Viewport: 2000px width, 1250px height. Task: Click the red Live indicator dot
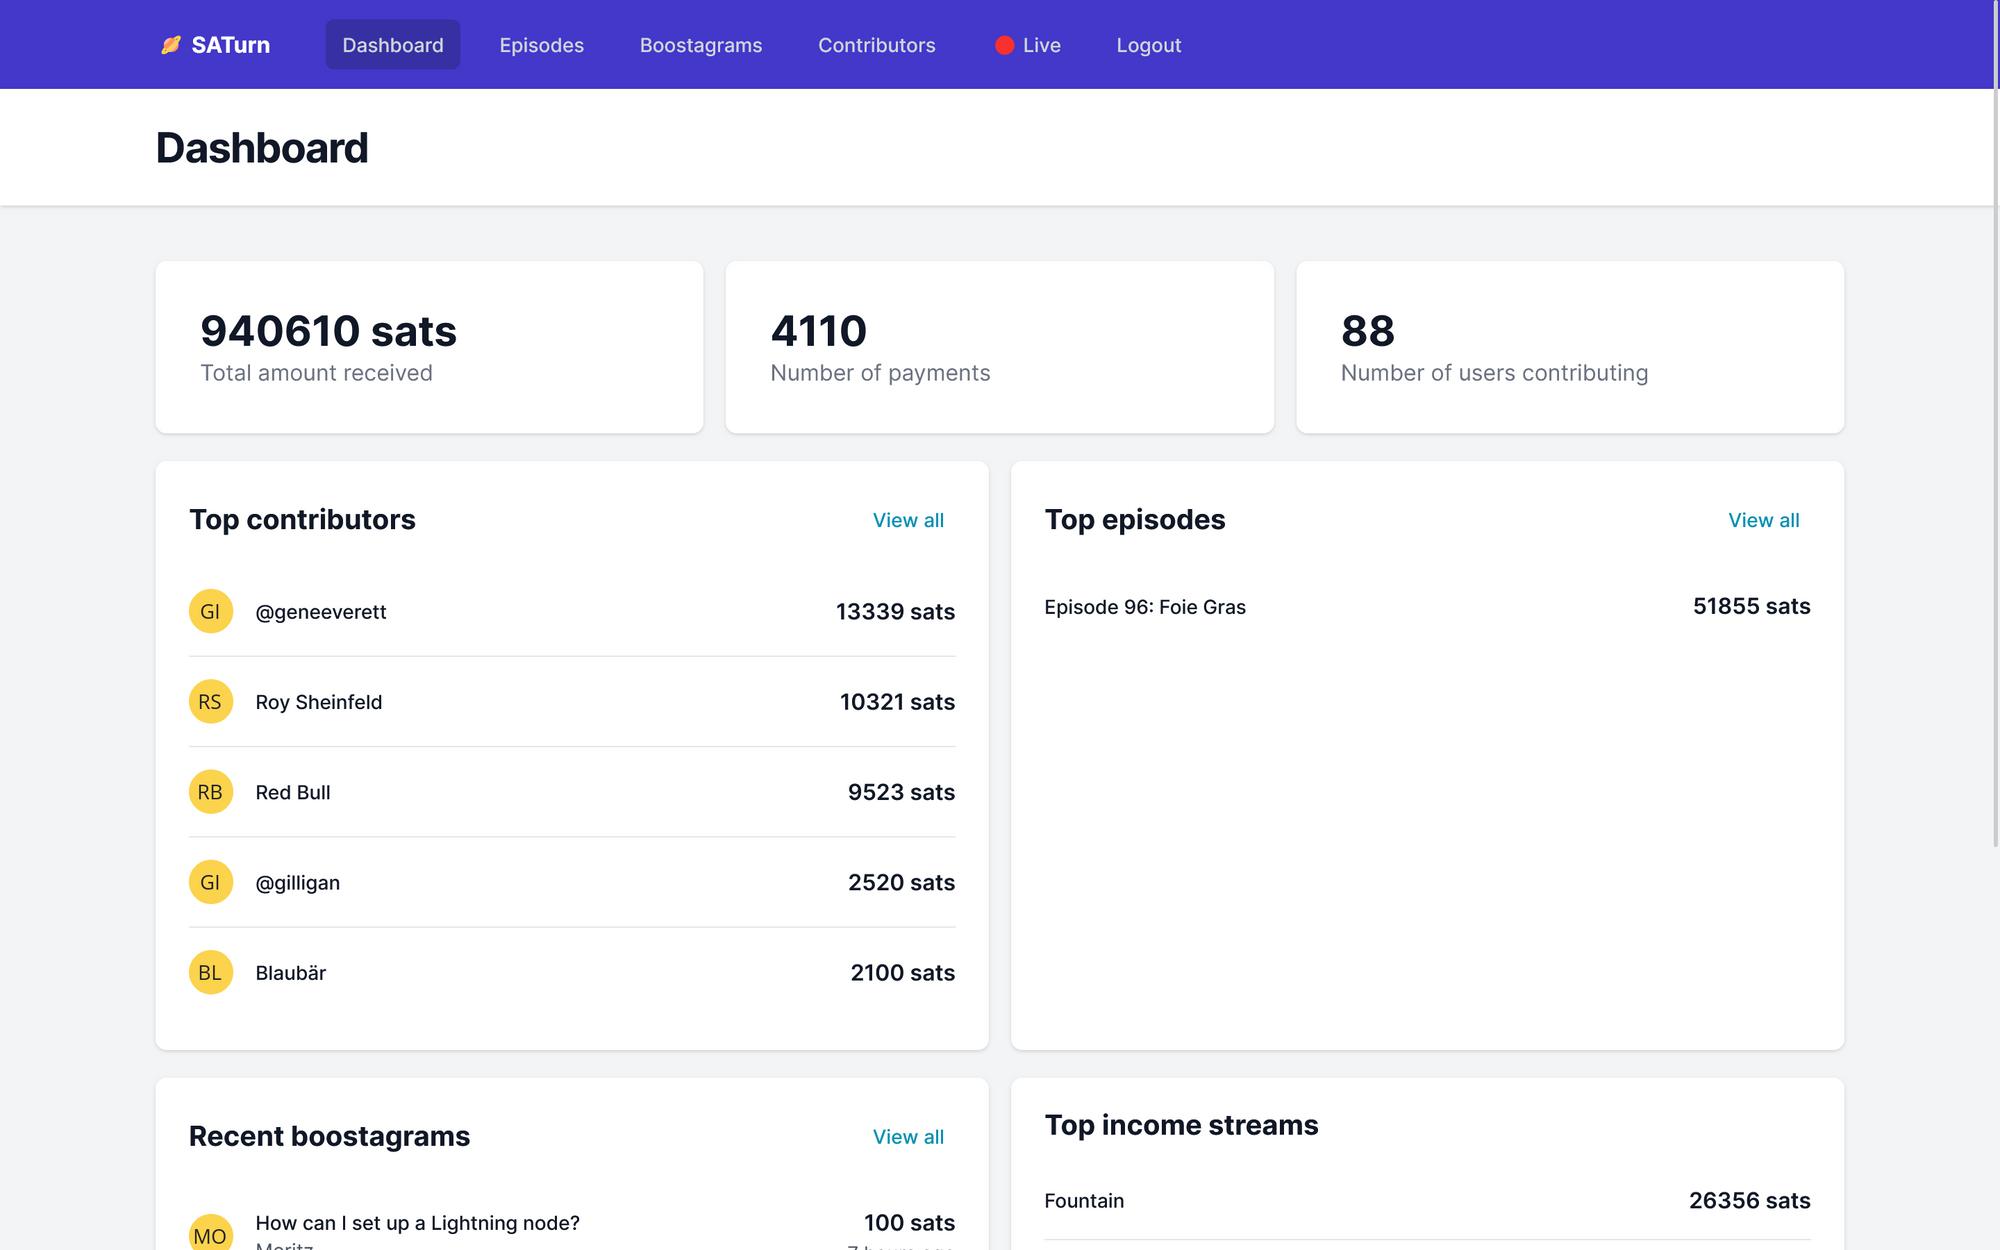tap(1004, 45)
